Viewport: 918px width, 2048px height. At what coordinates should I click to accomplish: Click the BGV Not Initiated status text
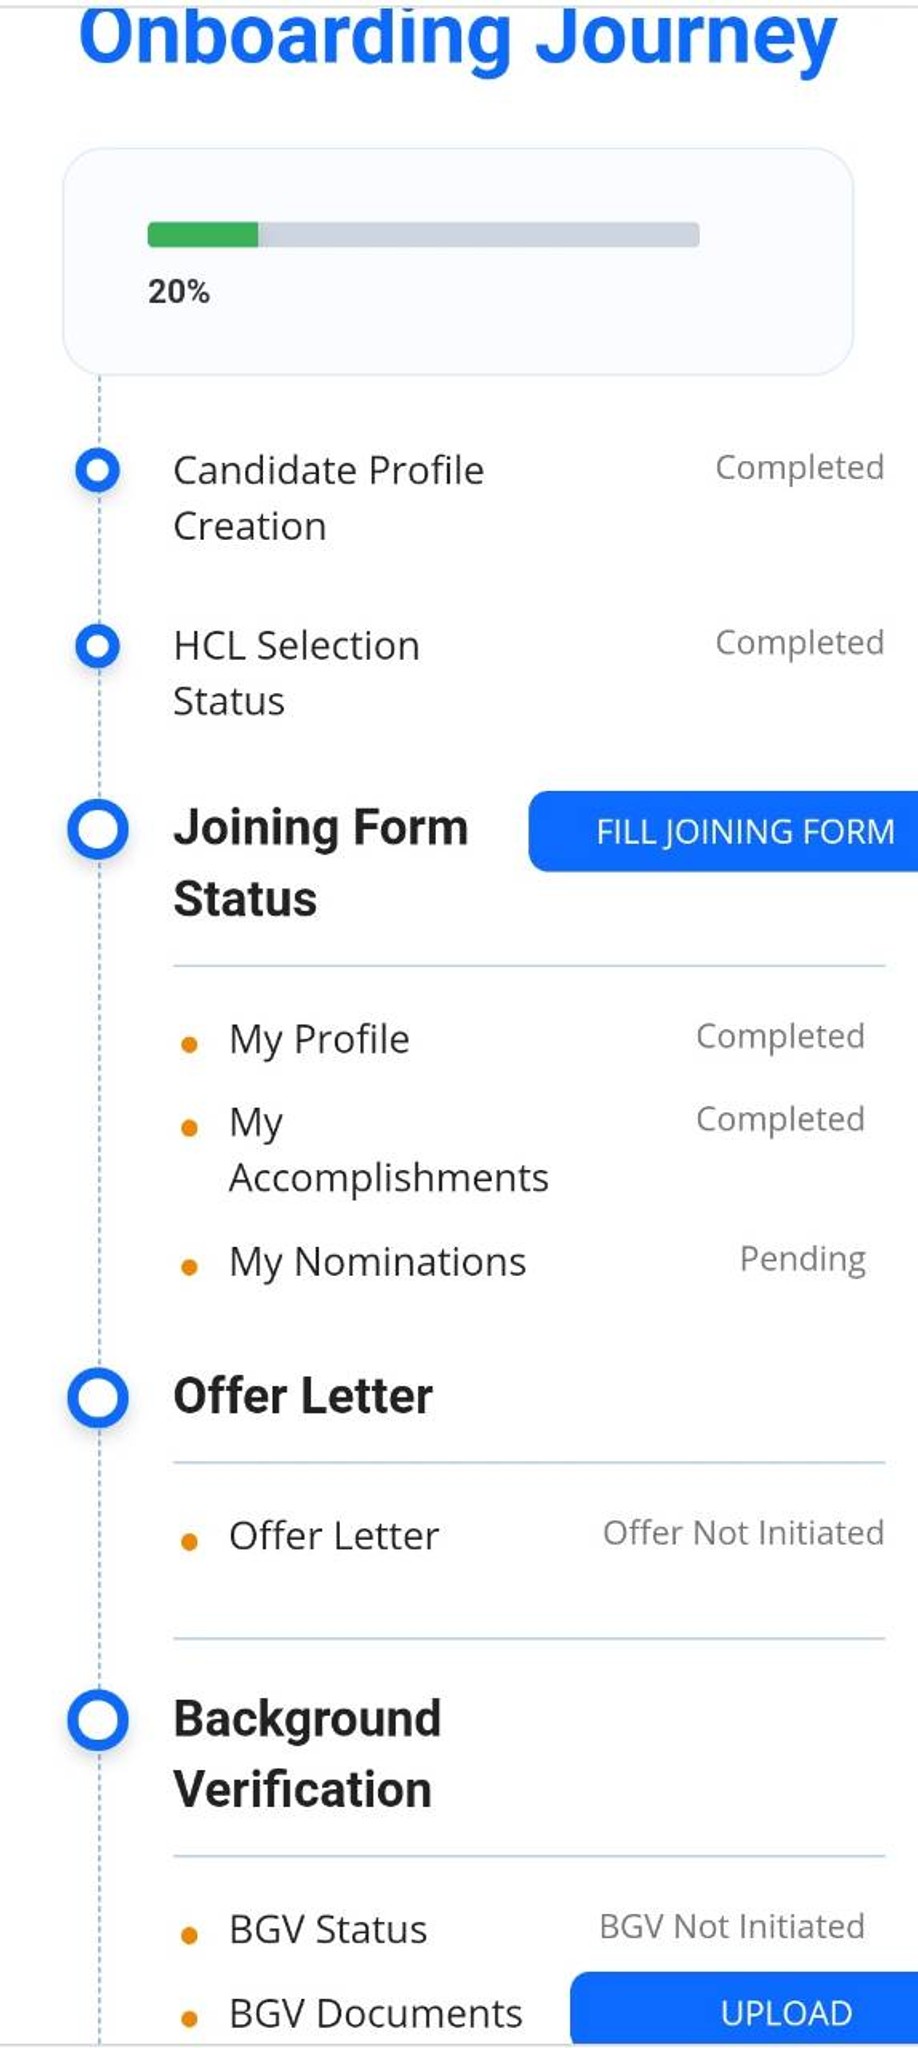click(x=732, y=1926)
